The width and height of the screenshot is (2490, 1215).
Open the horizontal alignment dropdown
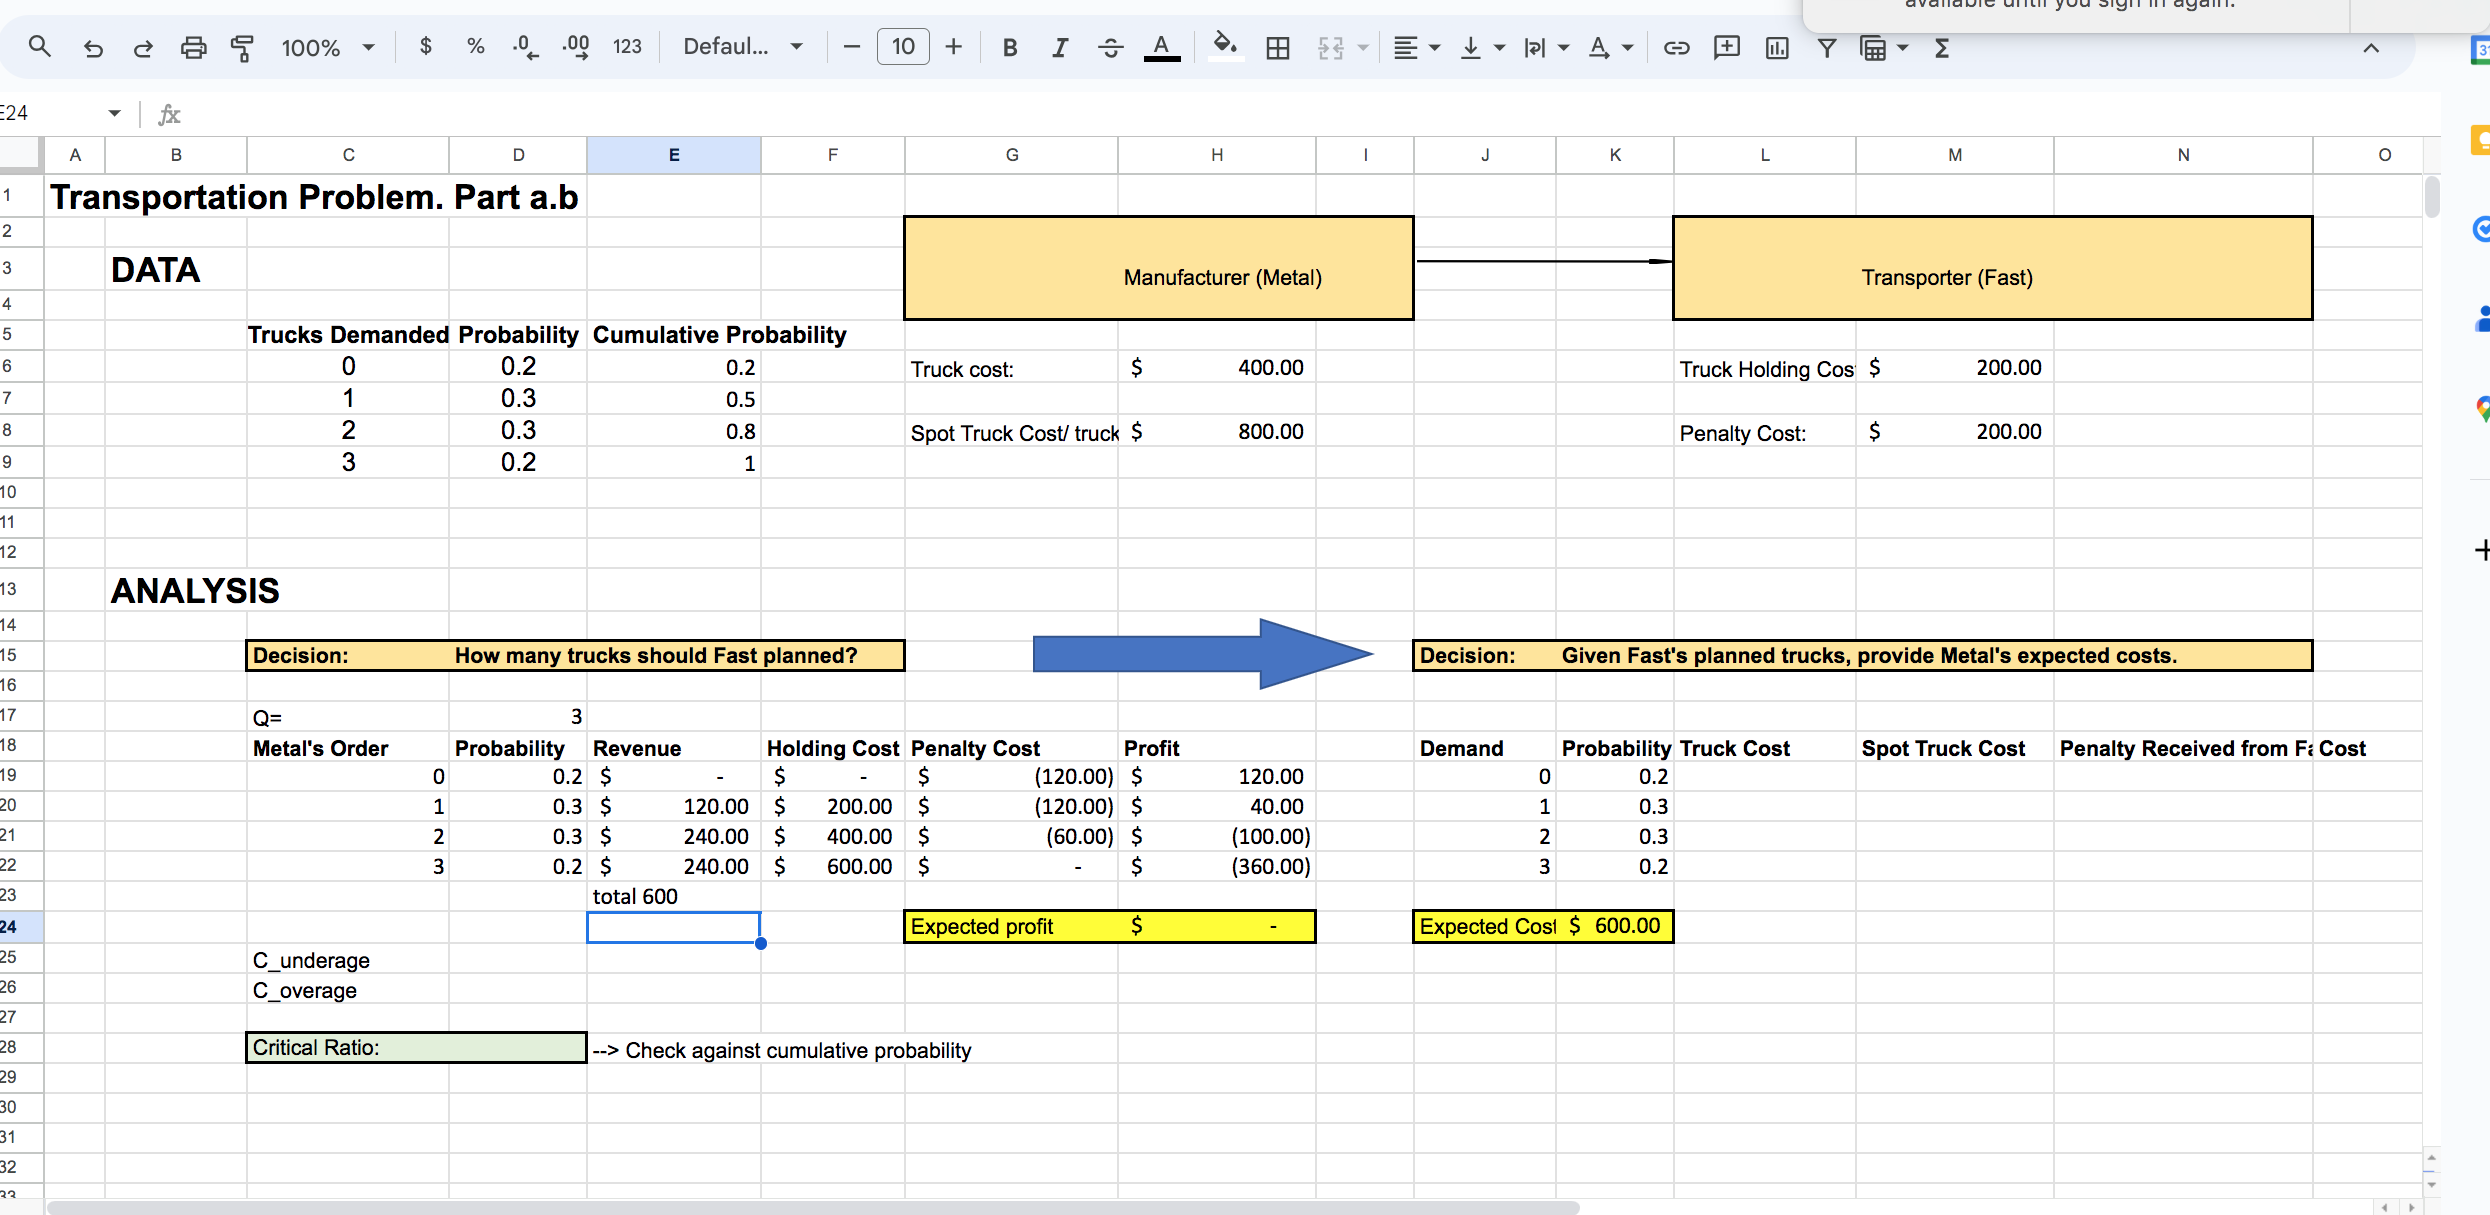(1415, 47)
